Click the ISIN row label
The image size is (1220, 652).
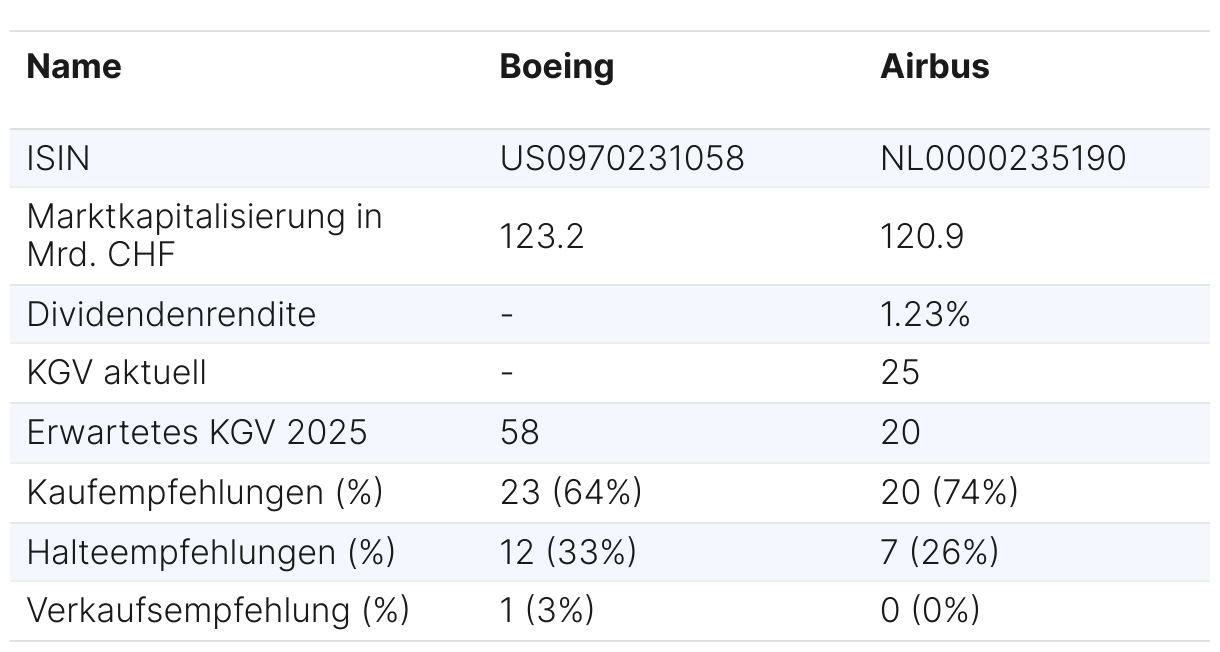pyautogui.click(x=58, y=158)
